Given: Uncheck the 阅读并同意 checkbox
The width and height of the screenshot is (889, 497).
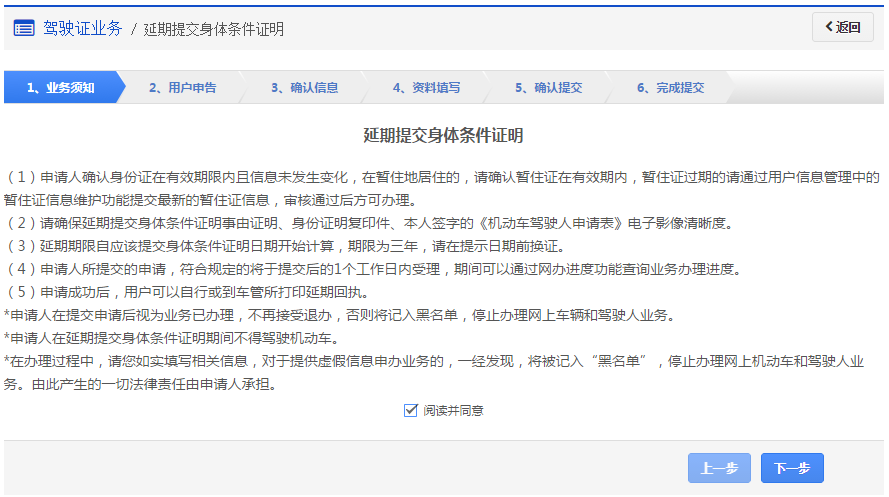Looking at the screenshot, I should (410, 410).
